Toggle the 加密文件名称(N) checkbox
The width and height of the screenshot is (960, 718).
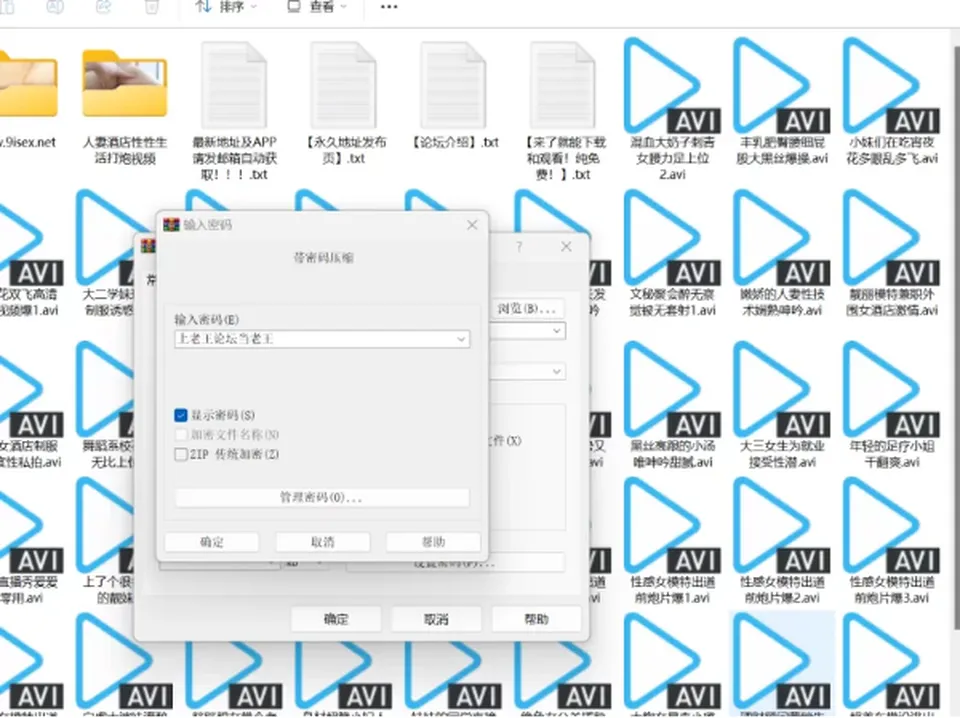click(181, 435)
